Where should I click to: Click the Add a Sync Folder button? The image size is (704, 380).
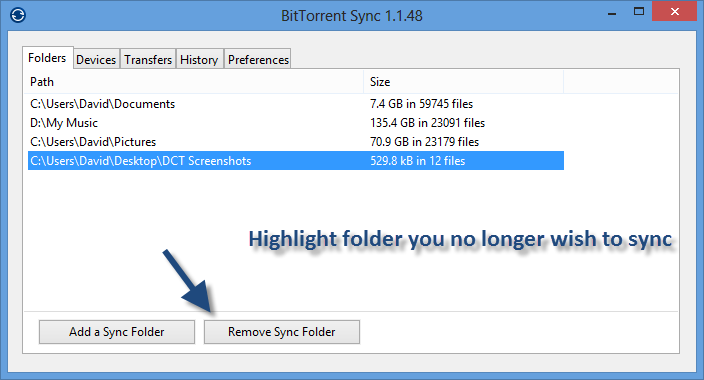(117, 332)
